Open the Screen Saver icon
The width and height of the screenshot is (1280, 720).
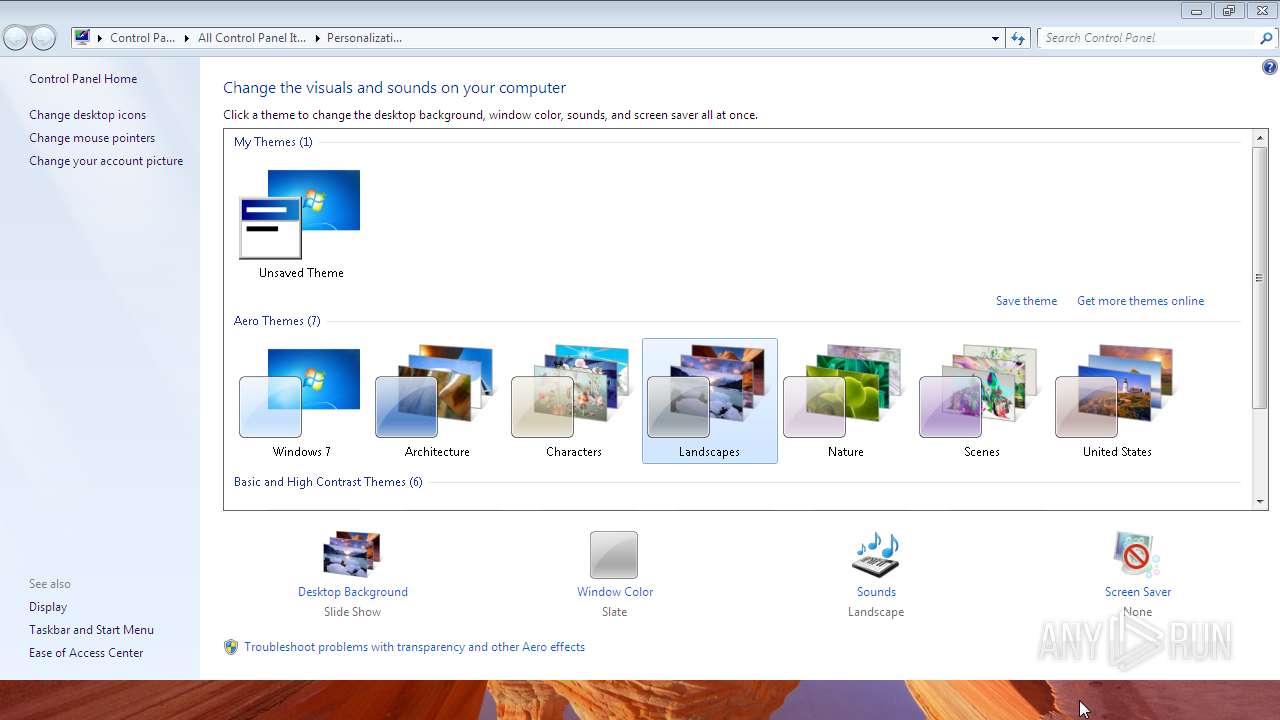[1137, 554]
